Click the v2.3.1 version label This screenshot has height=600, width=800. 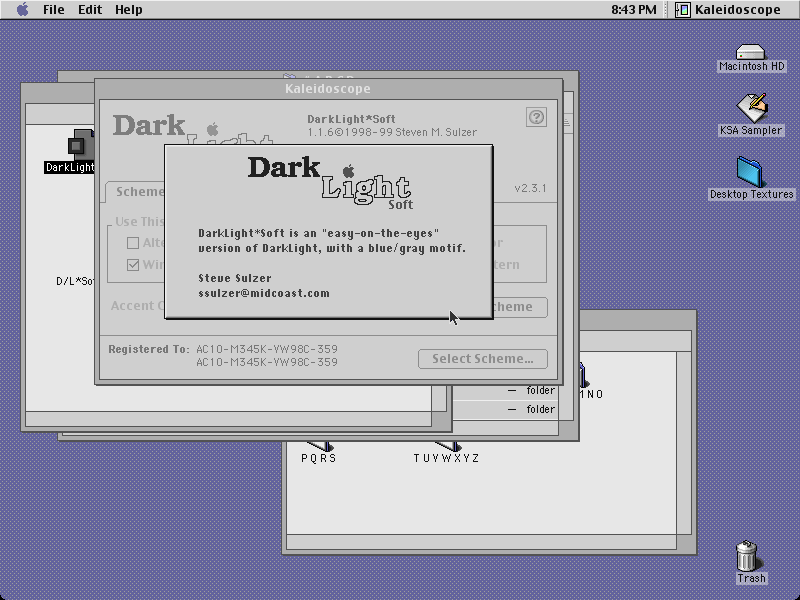click(530, 188)
